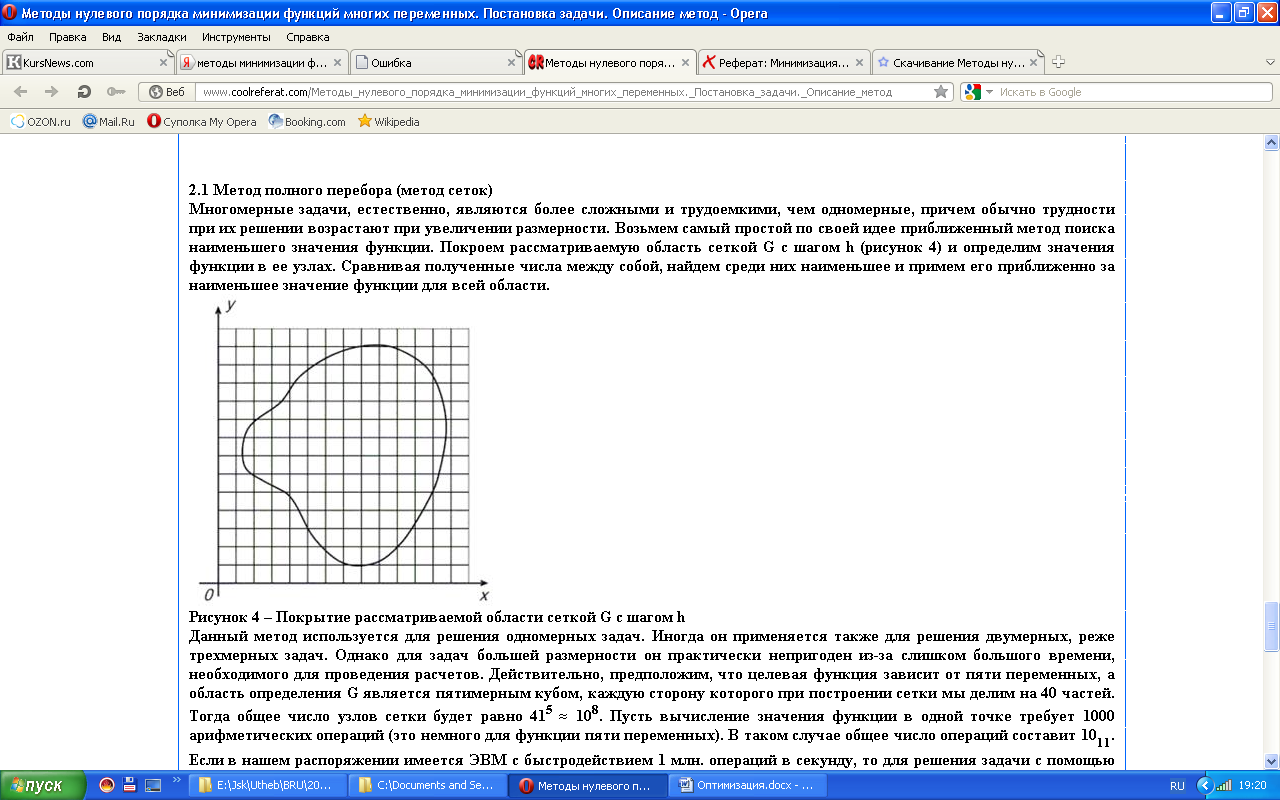
Task: Click the Reload page icon
Action: (84, 92)
